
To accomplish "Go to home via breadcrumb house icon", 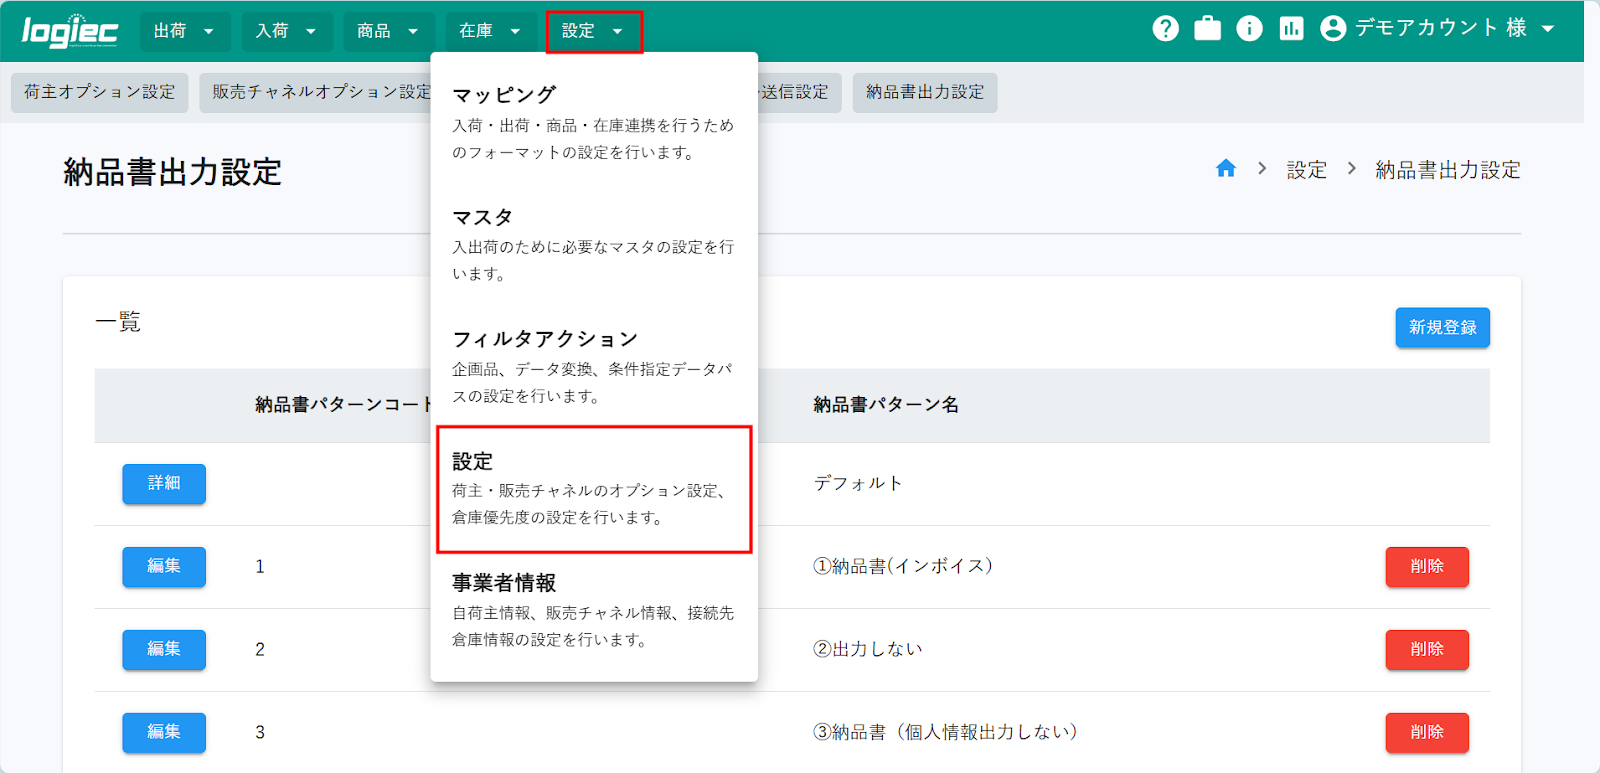I will pyautogui.click(x=1226, y=169).
